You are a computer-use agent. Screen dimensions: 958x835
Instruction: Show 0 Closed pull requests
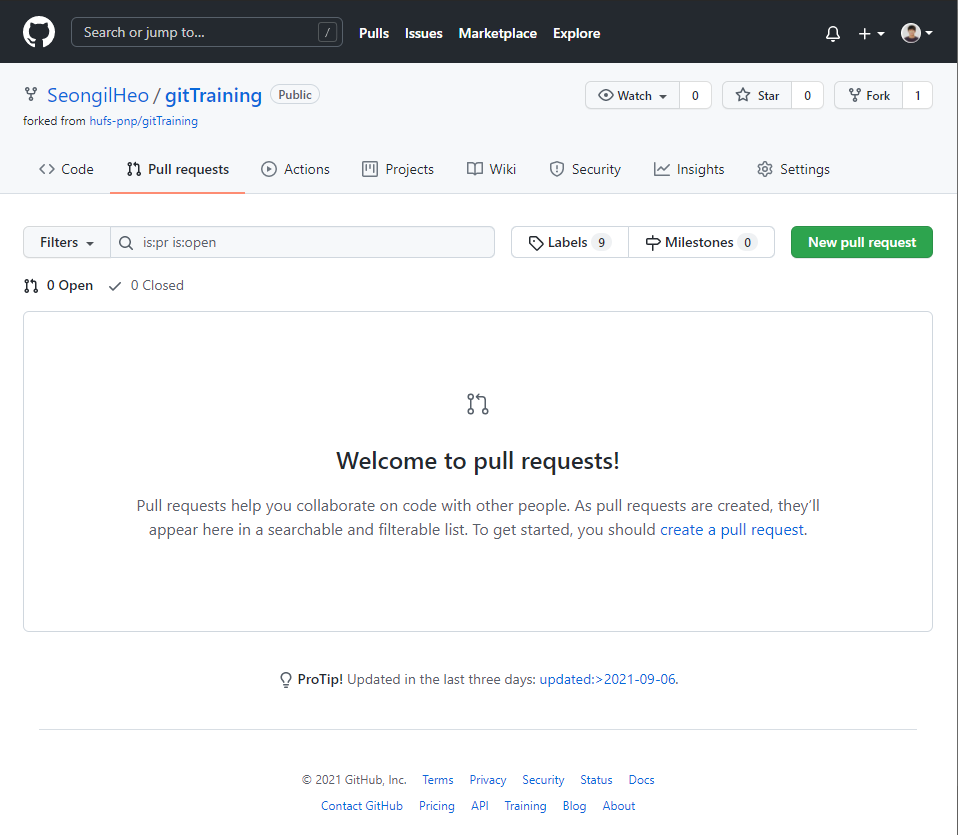[x=146, y=285]
